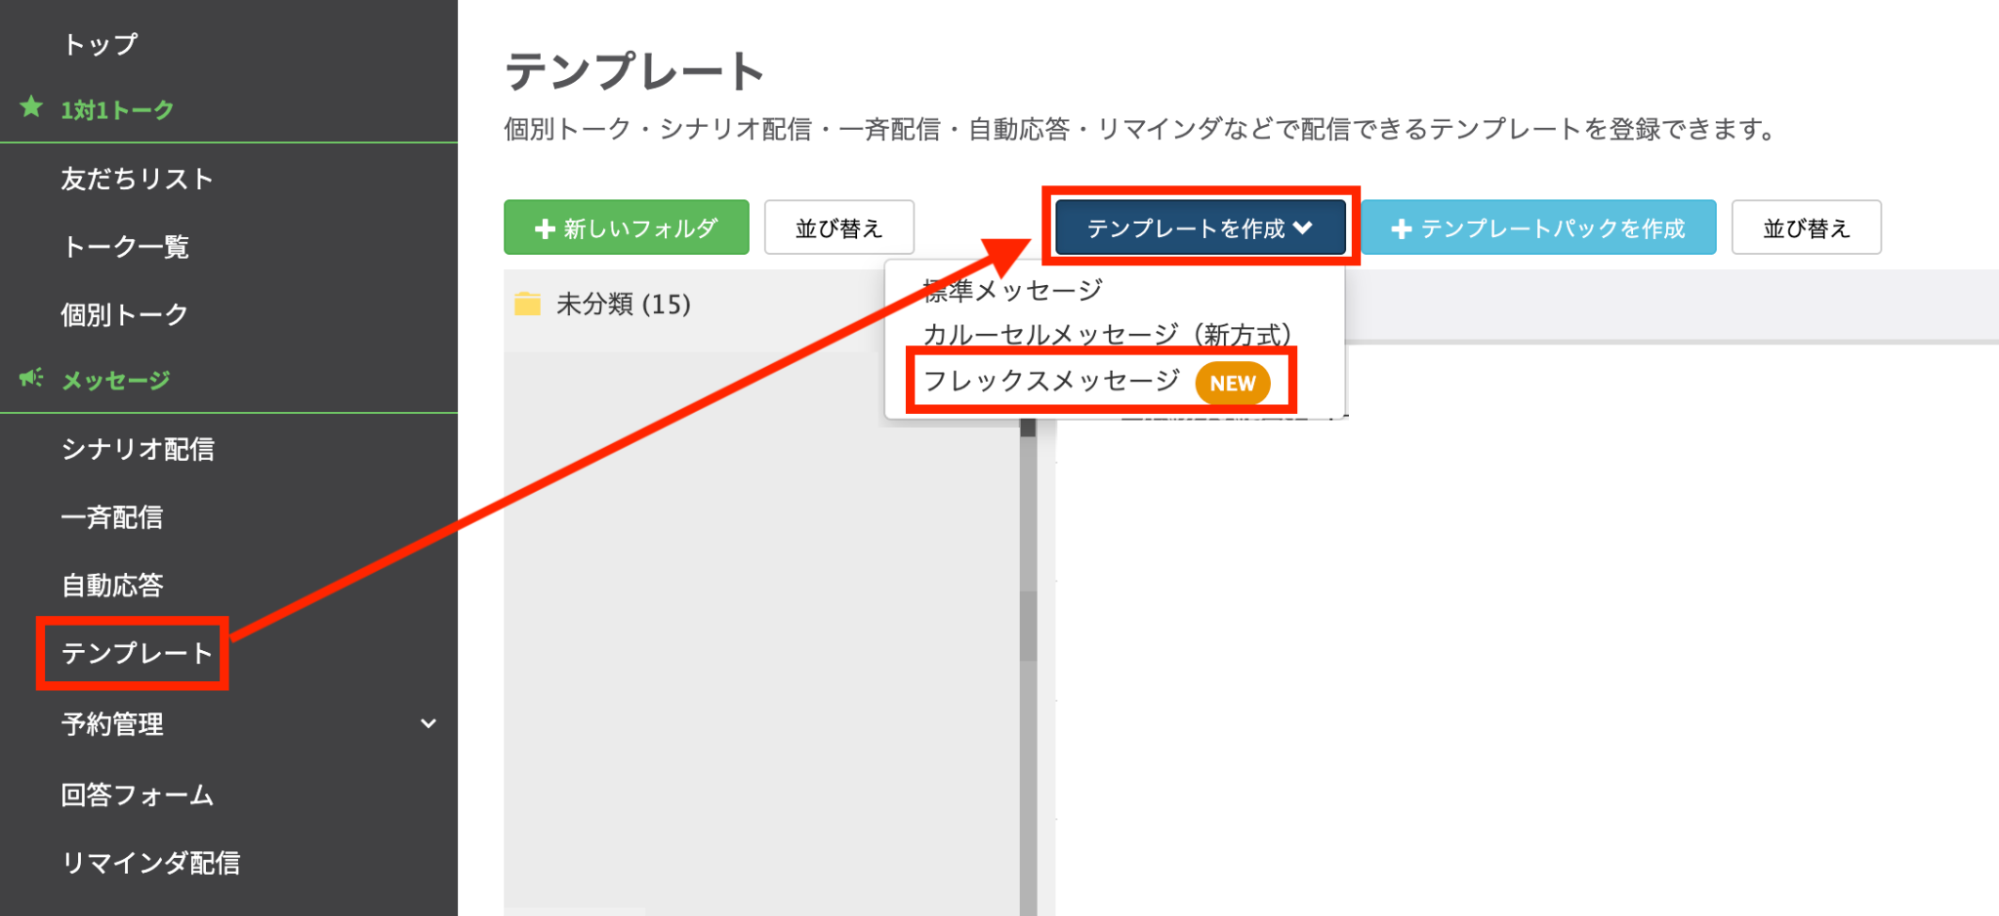Click the rightmost 並び替え button

tap(1805, 228)
